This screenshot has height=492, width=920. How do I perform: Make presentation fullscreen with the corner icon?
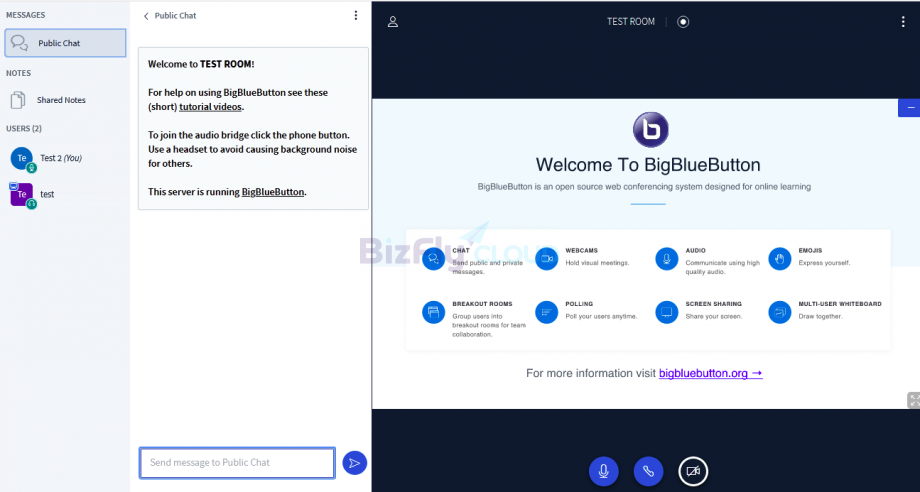914,400
